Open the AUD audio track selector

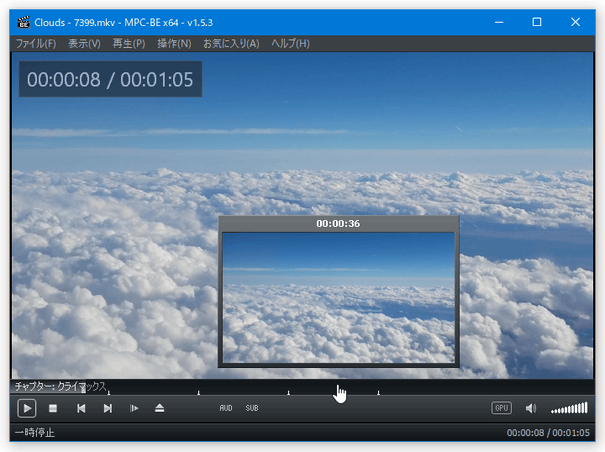tap(226, 408)
